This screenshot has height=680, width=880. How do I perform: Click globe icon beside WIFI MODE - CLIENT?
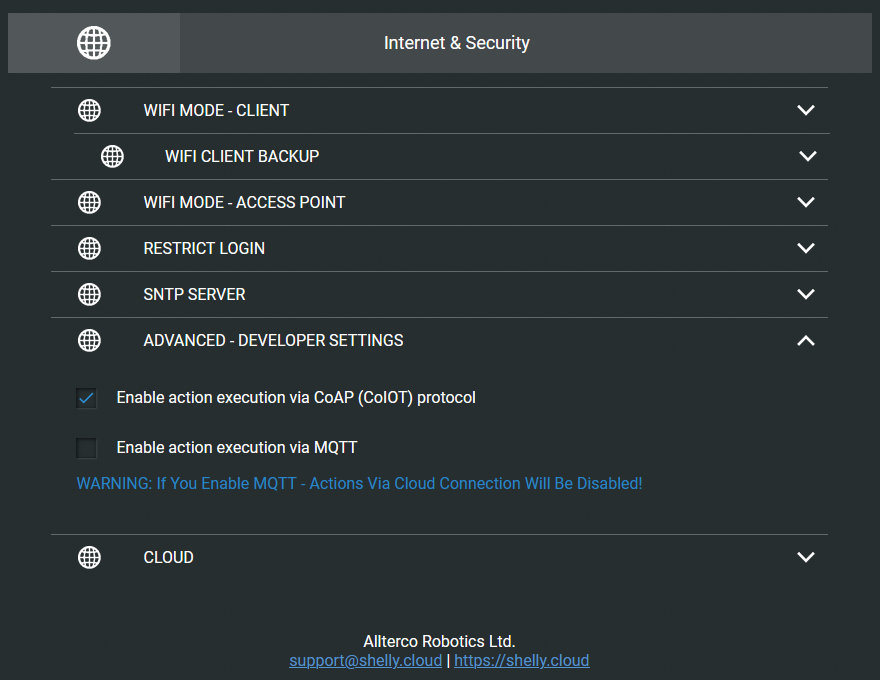click(x=89, y=110)
